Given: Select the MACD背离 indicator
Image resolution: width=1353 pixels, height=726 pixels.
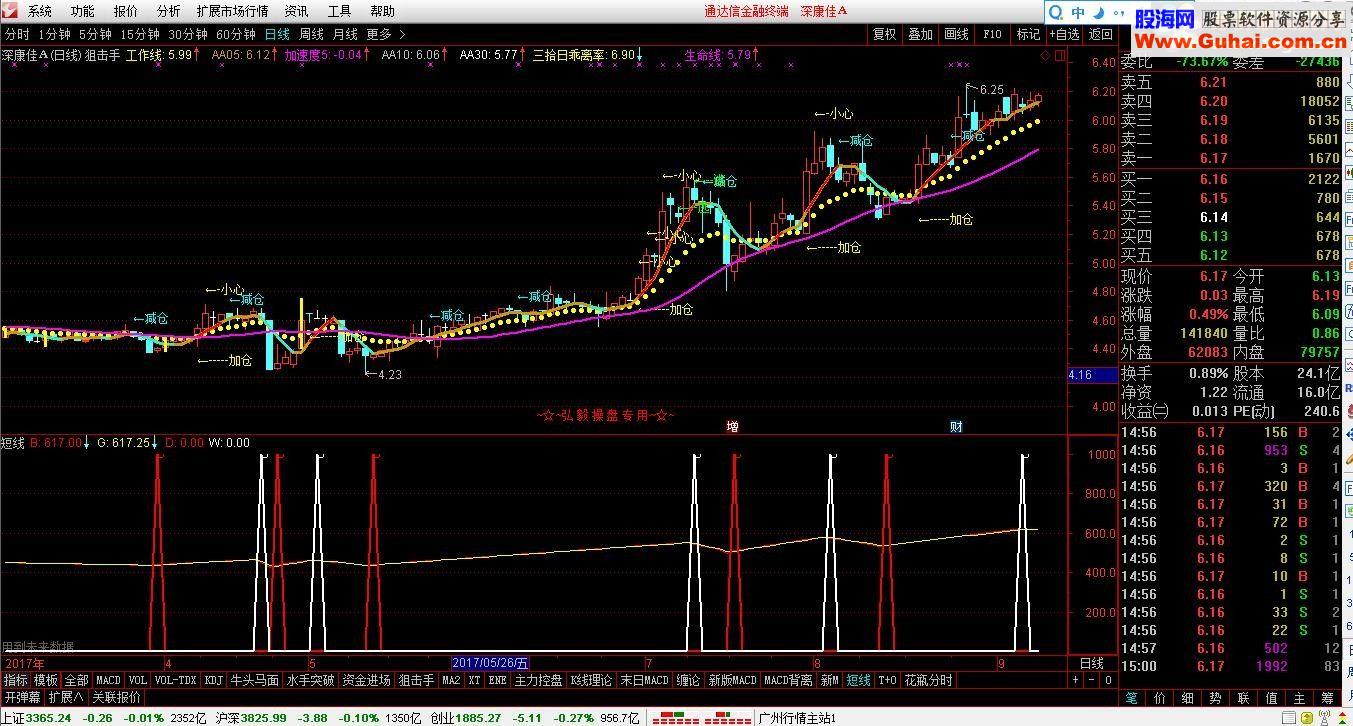Looking at the screenshot, I should 788,680.
